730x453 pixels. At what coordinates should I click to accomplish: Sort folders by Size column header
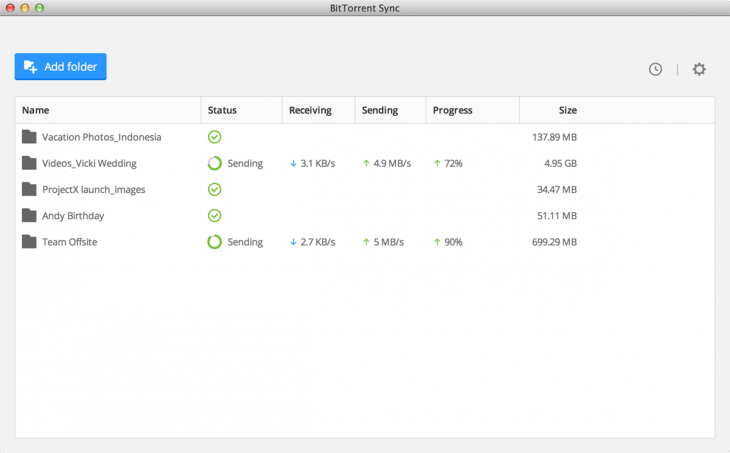click(x=567, y=110)
